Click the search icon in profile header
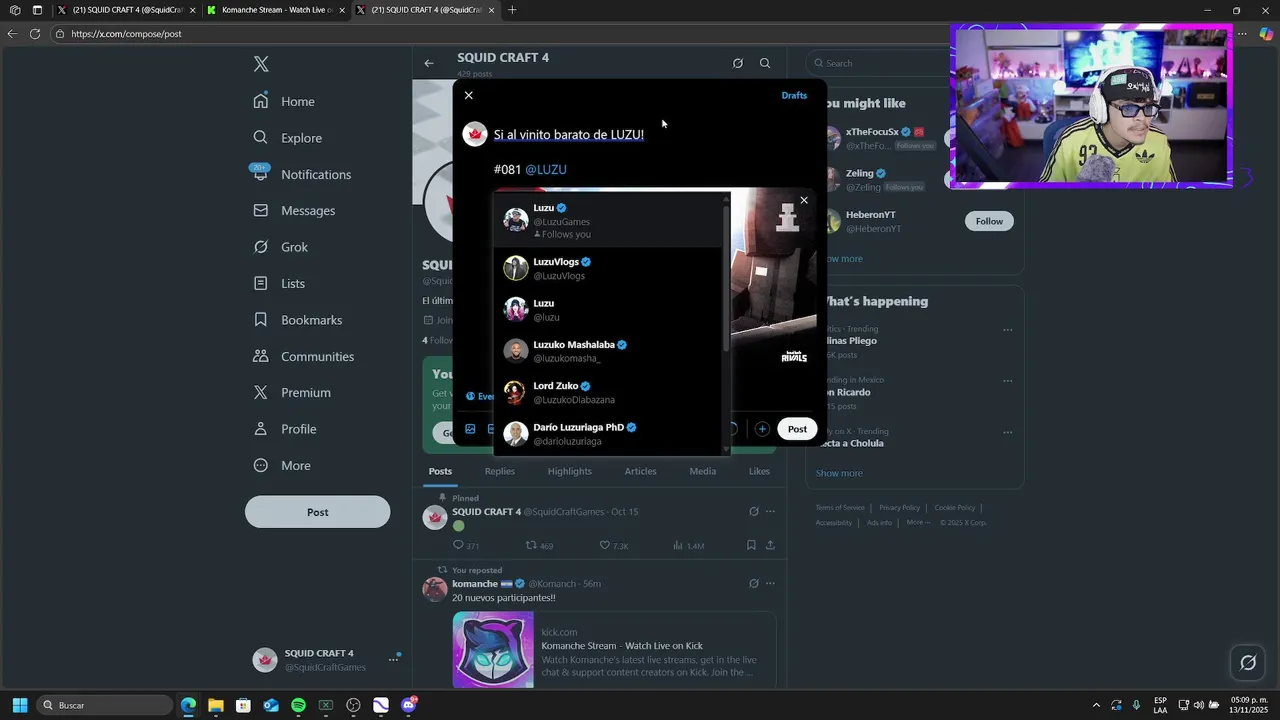Viewport: 1280px width, 720px height. pos(765,63)
